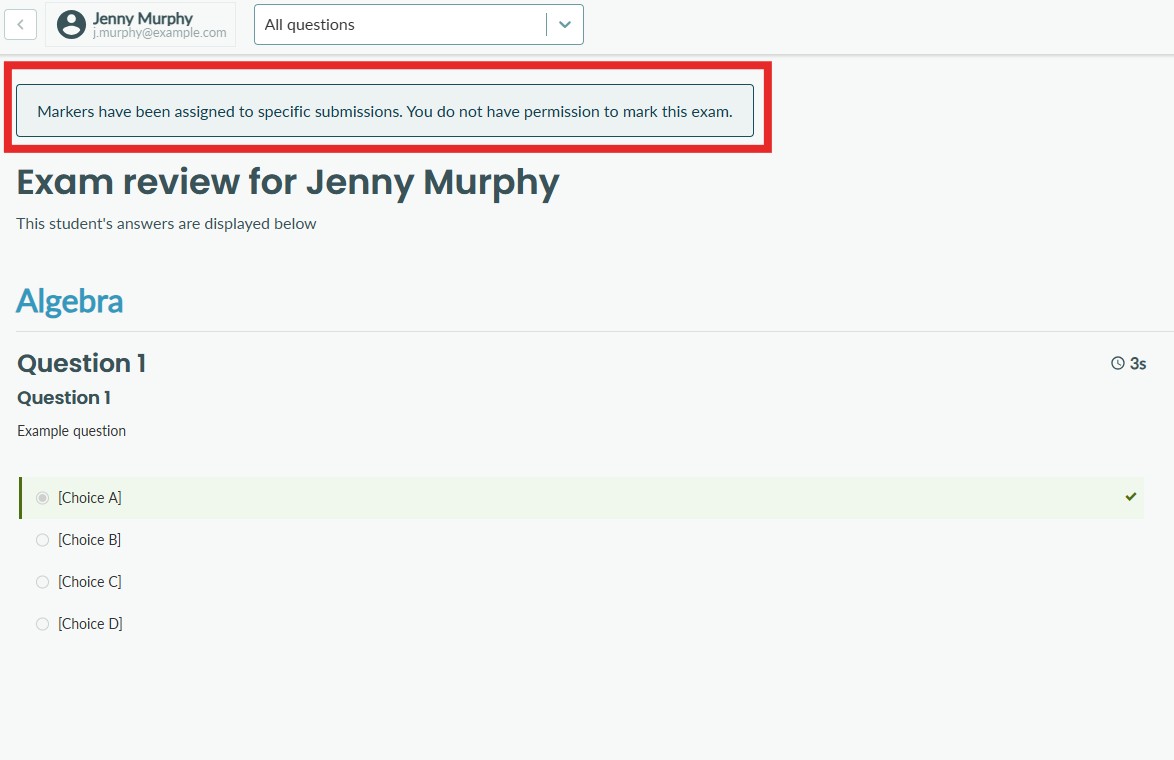The height and width of the screenshot is (760, 1174).
Task: Click the Algebra section heading
Action: 70,301
